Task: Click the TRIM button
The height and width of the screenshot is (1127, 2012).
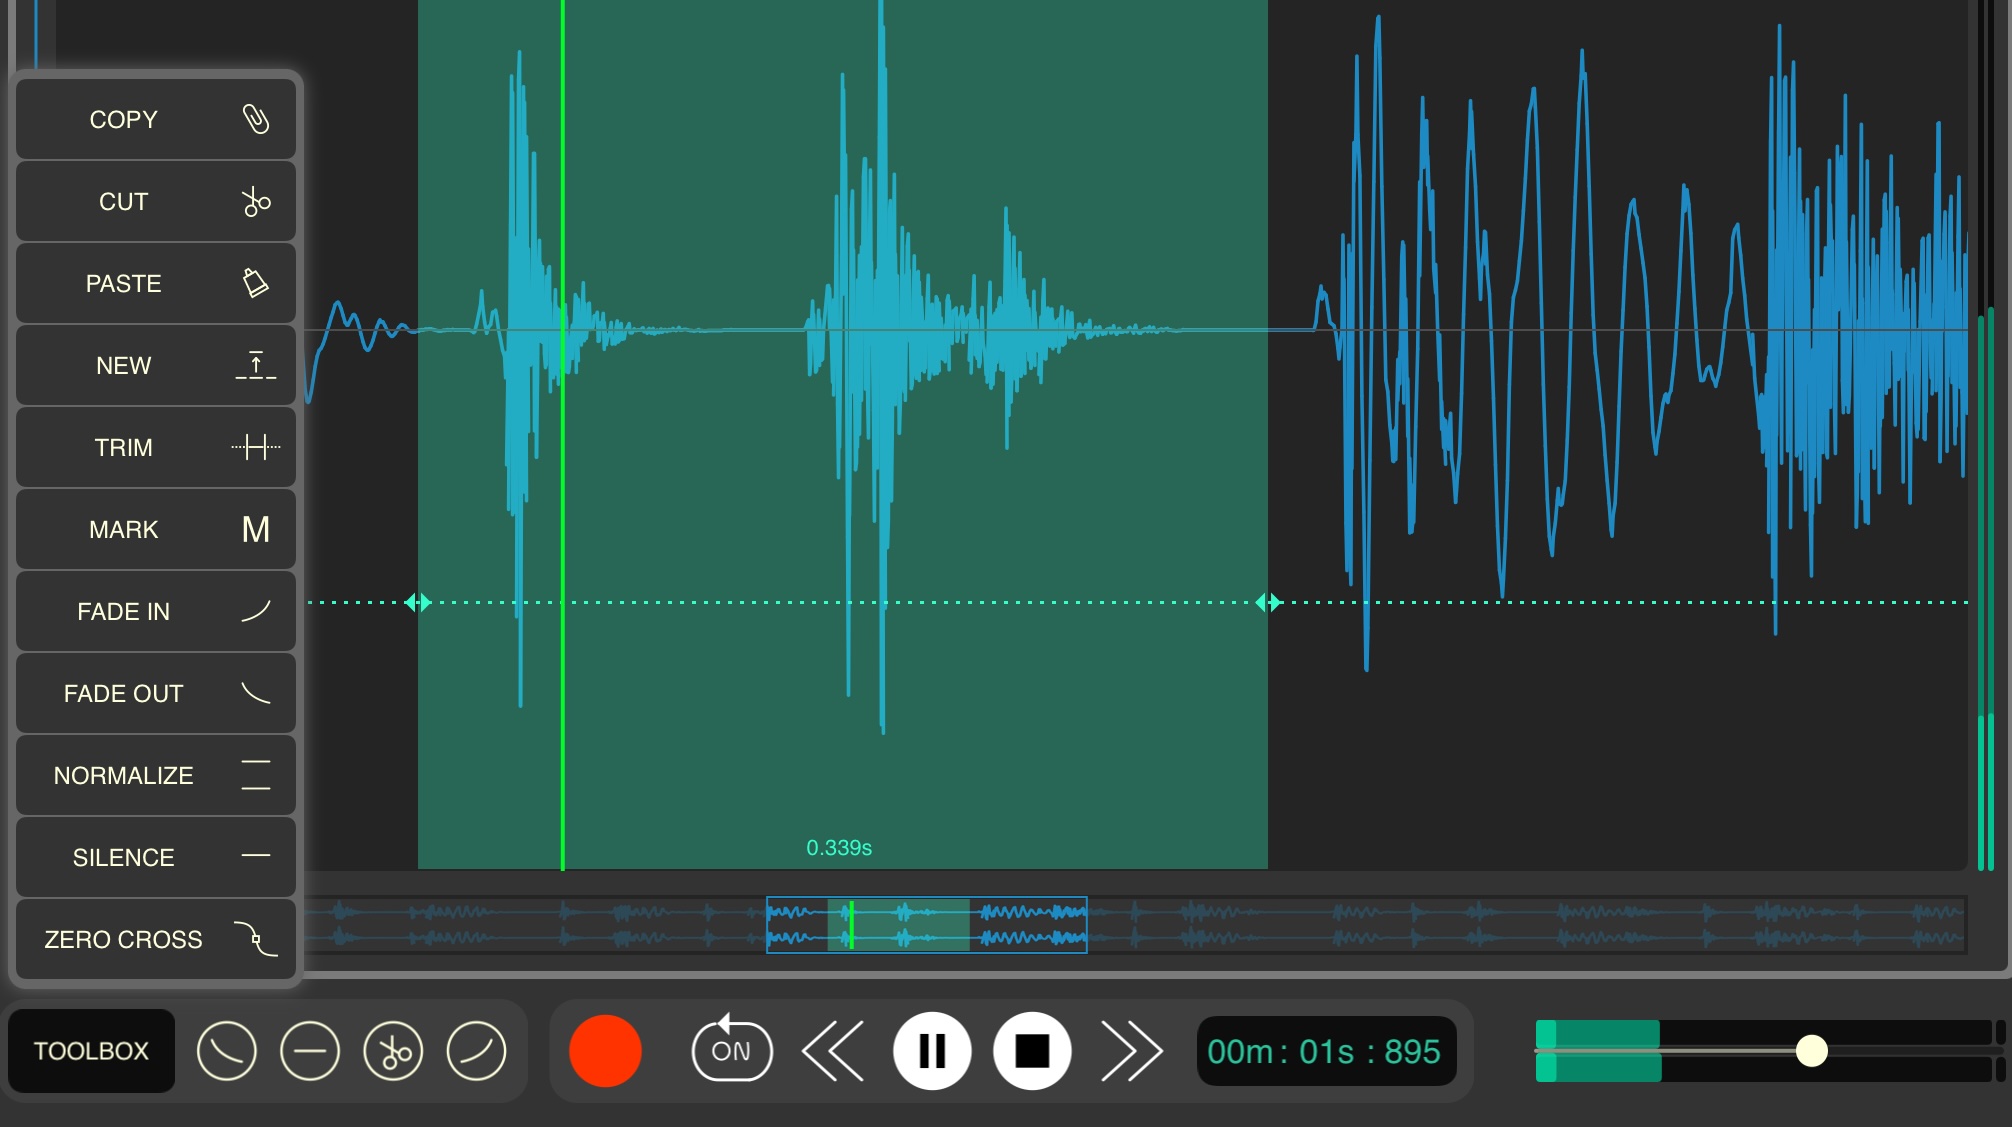Action: 156,447
